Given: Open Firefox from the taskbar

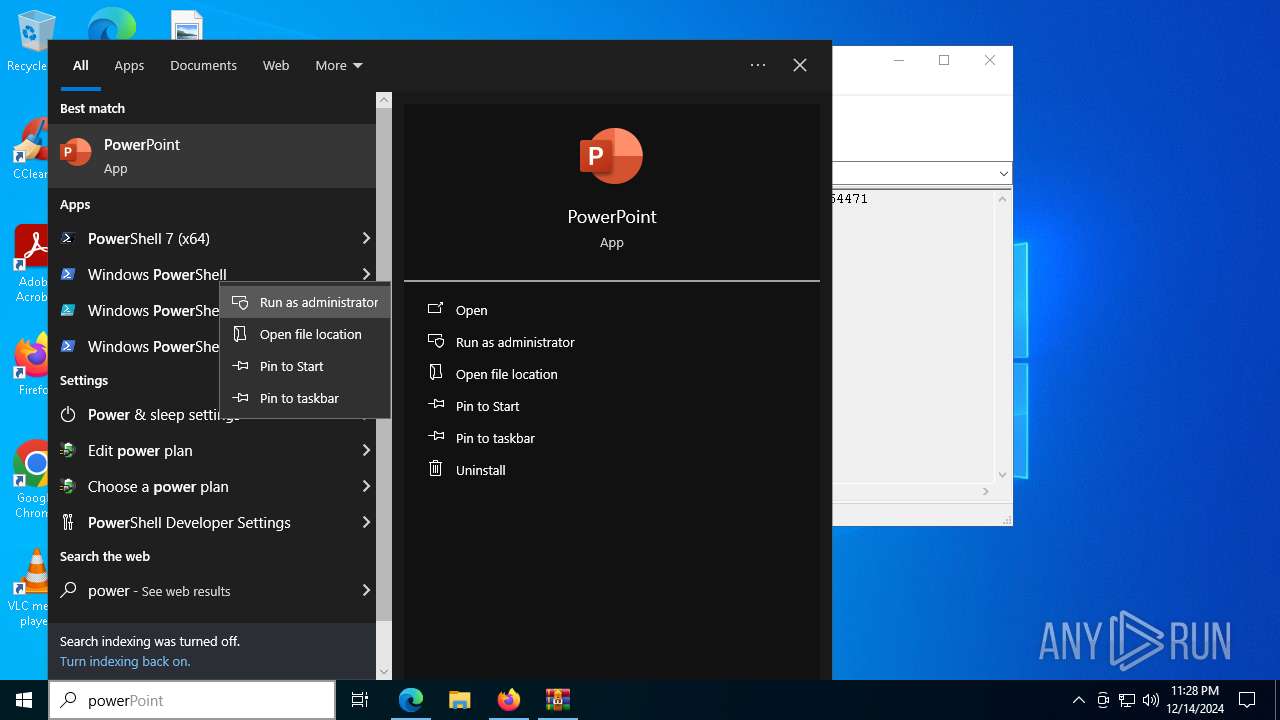Looking at the screenshot, I should click(x=509, y=700).
